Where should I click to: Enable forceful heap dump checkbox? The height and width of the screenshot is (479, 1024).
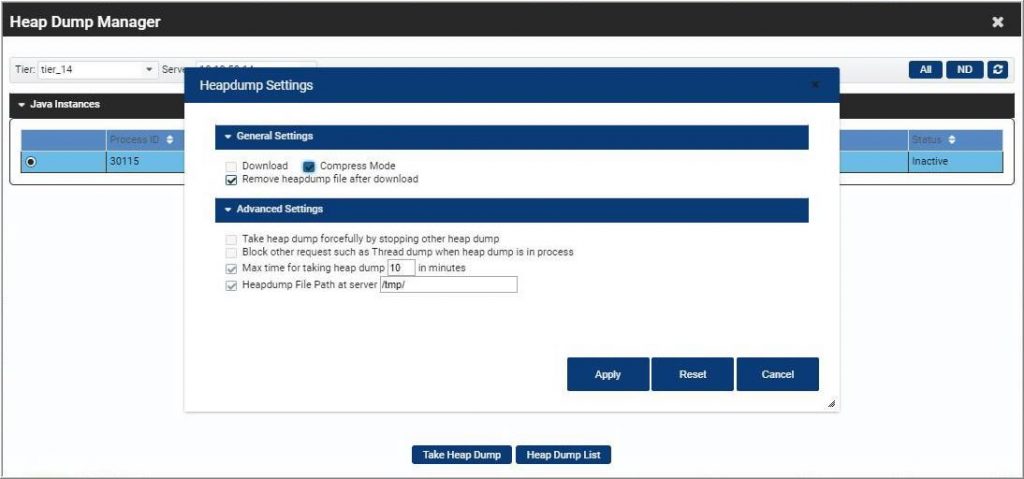[x=232, y=240]
